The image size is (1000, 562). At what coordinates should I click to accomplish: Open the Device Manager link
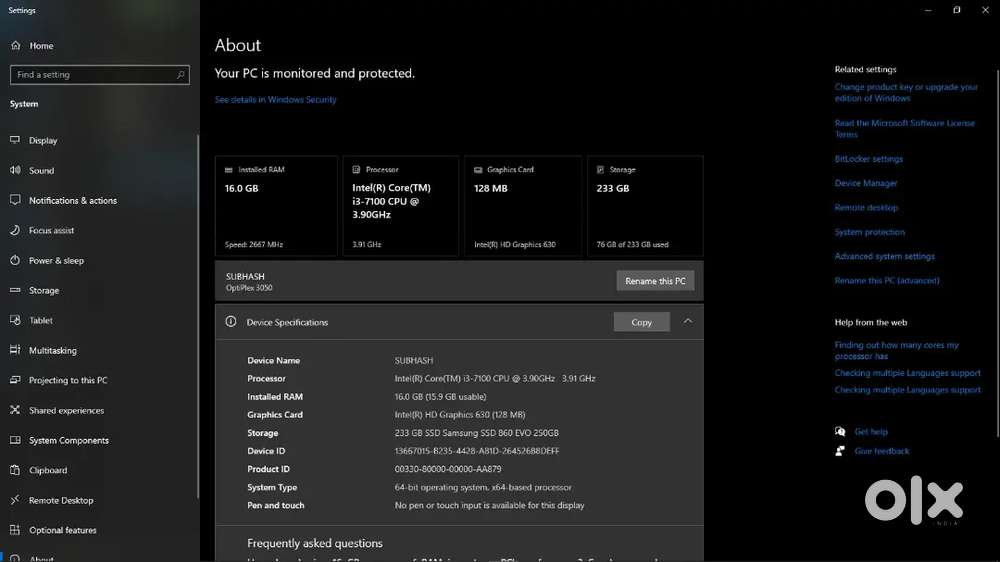865,183
